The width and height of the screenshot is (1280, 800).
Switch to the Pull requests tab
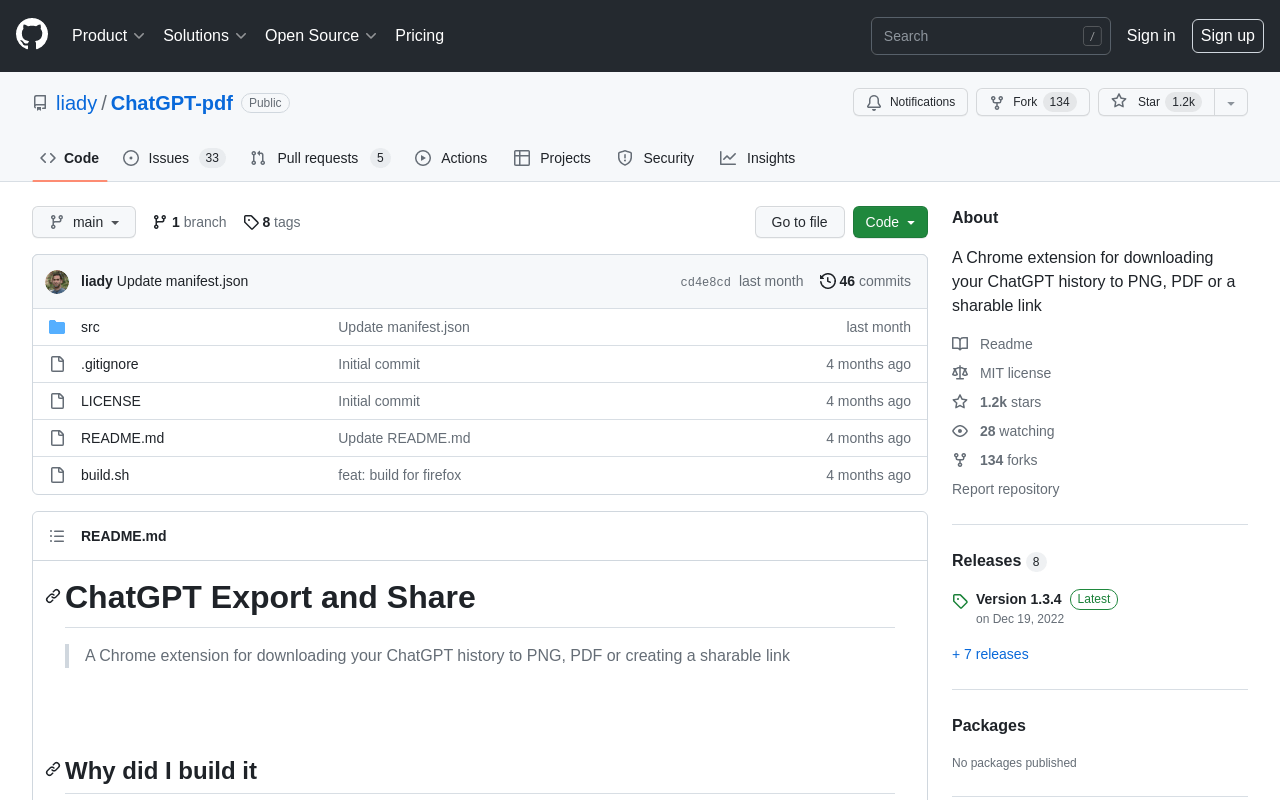coord(320,158)
